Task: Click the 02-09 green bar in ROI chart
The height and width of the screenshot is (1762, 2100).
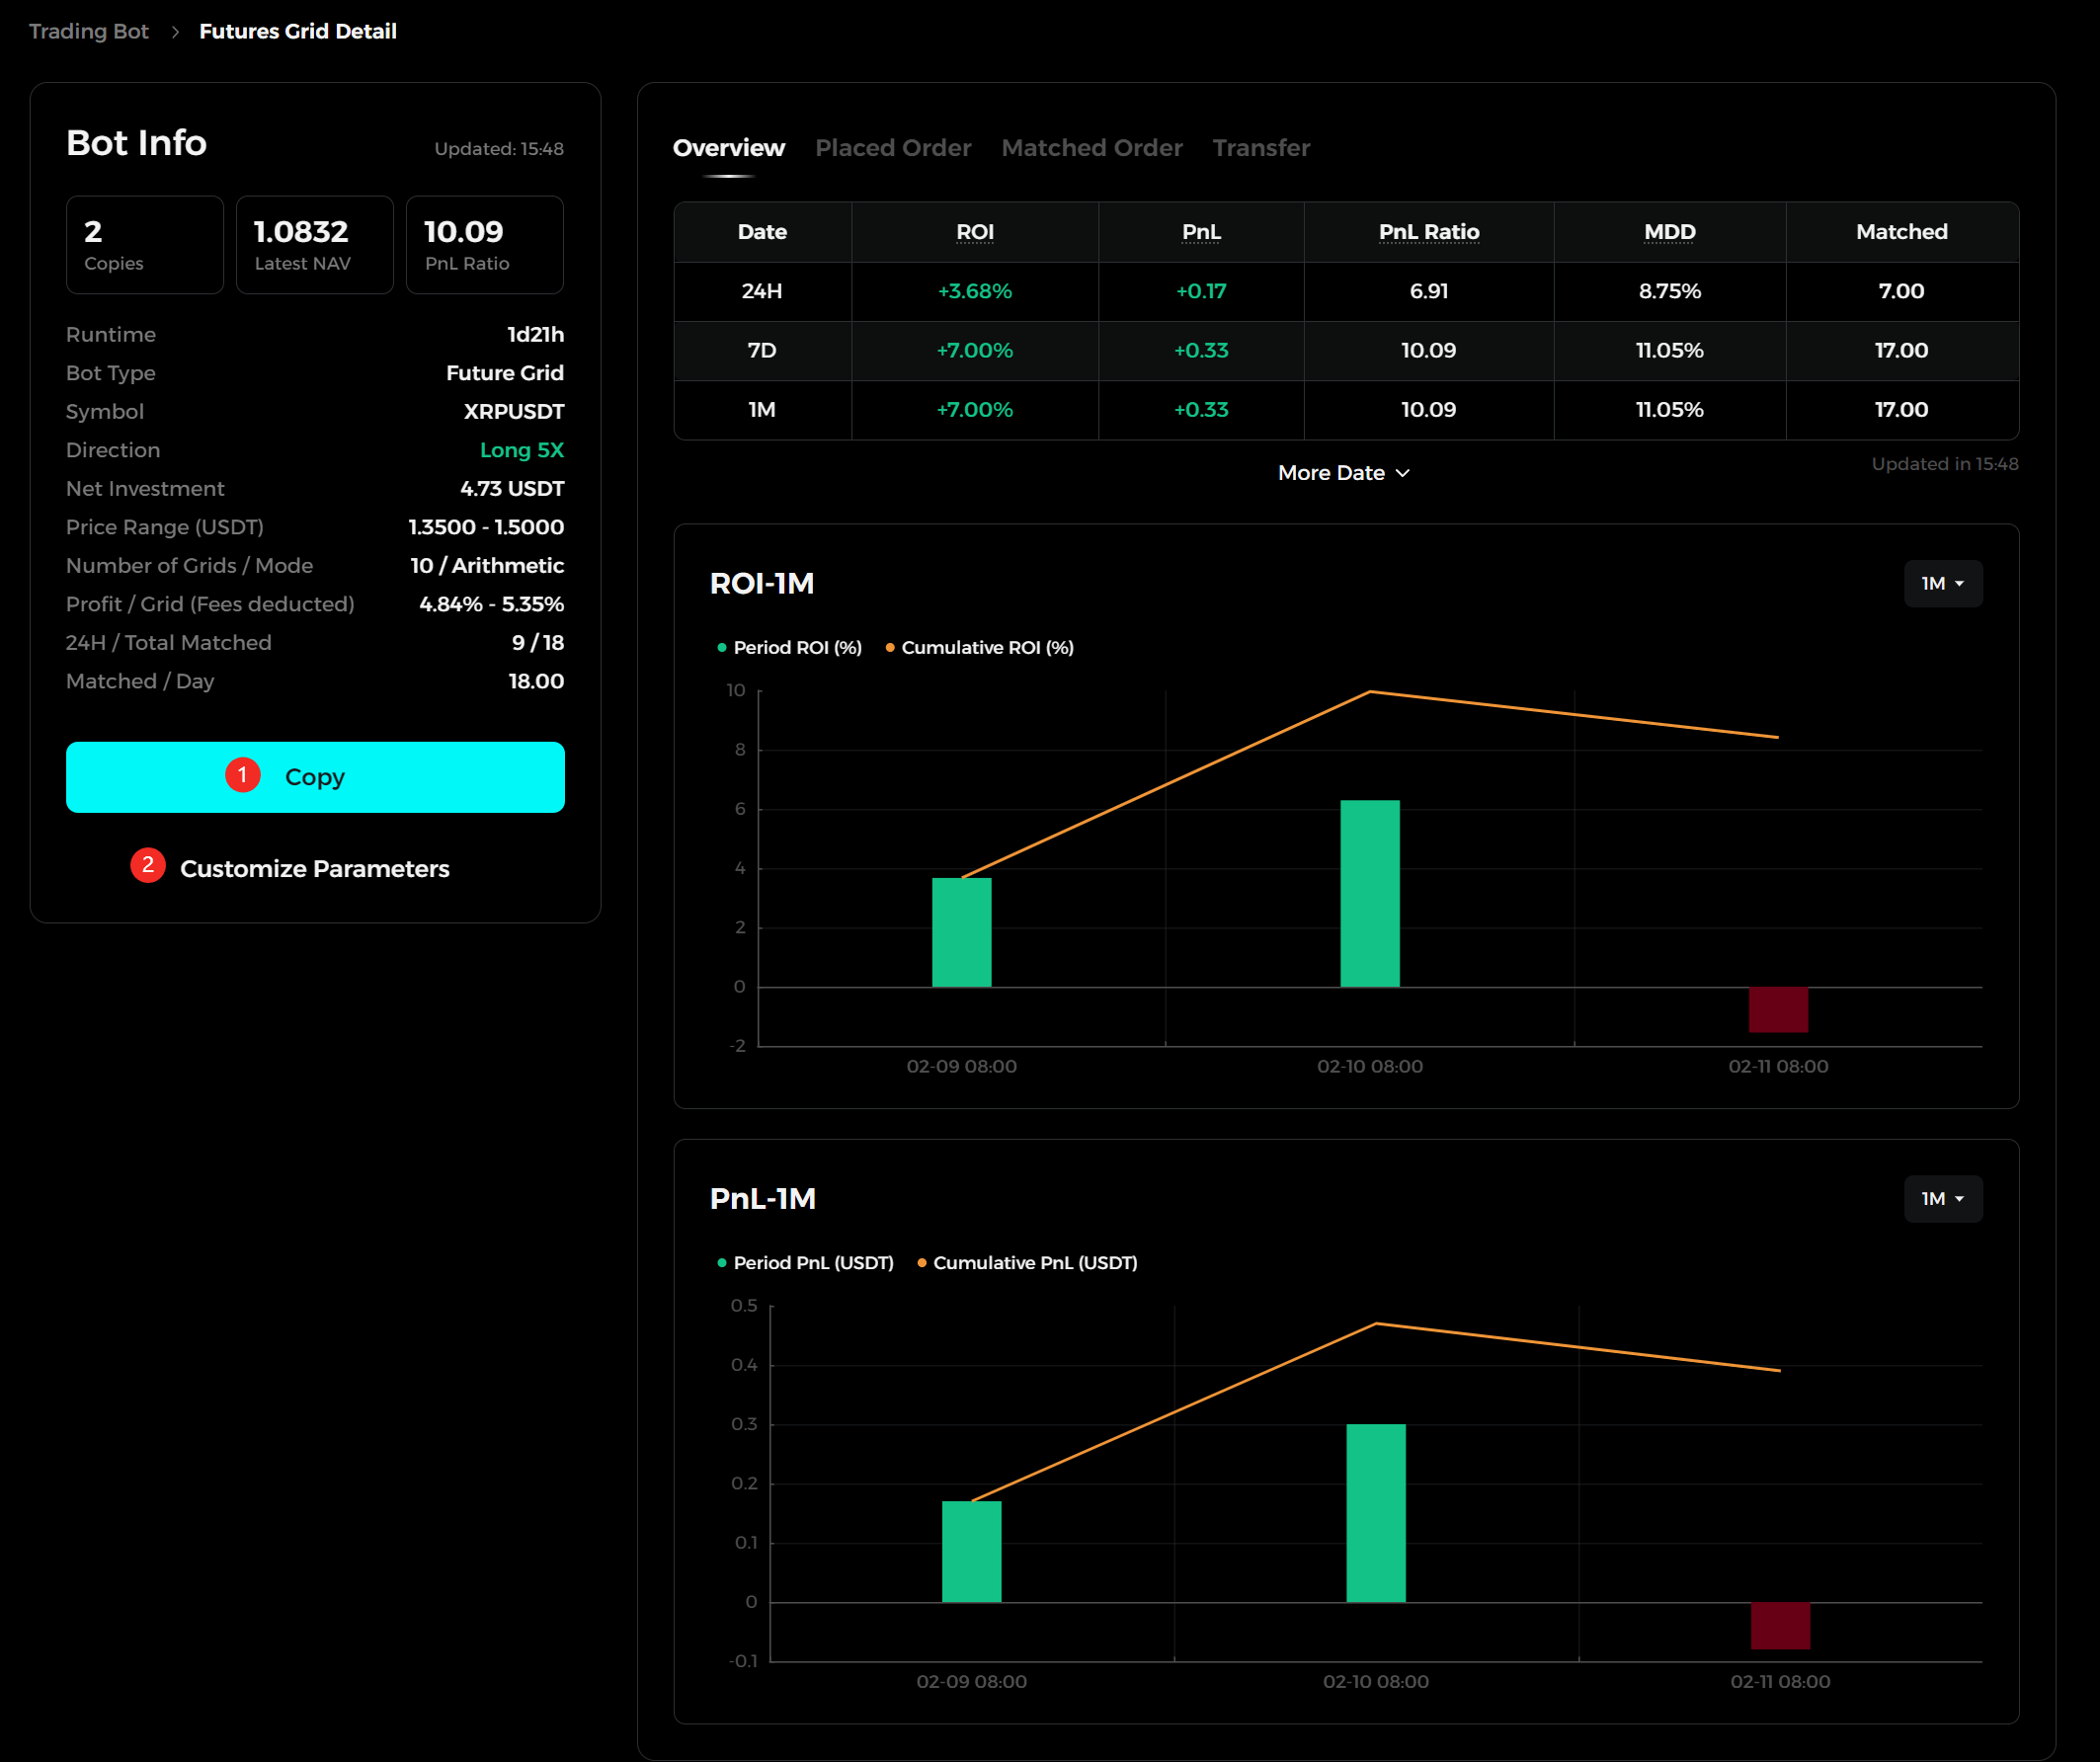Action: [x=962, y=932]
